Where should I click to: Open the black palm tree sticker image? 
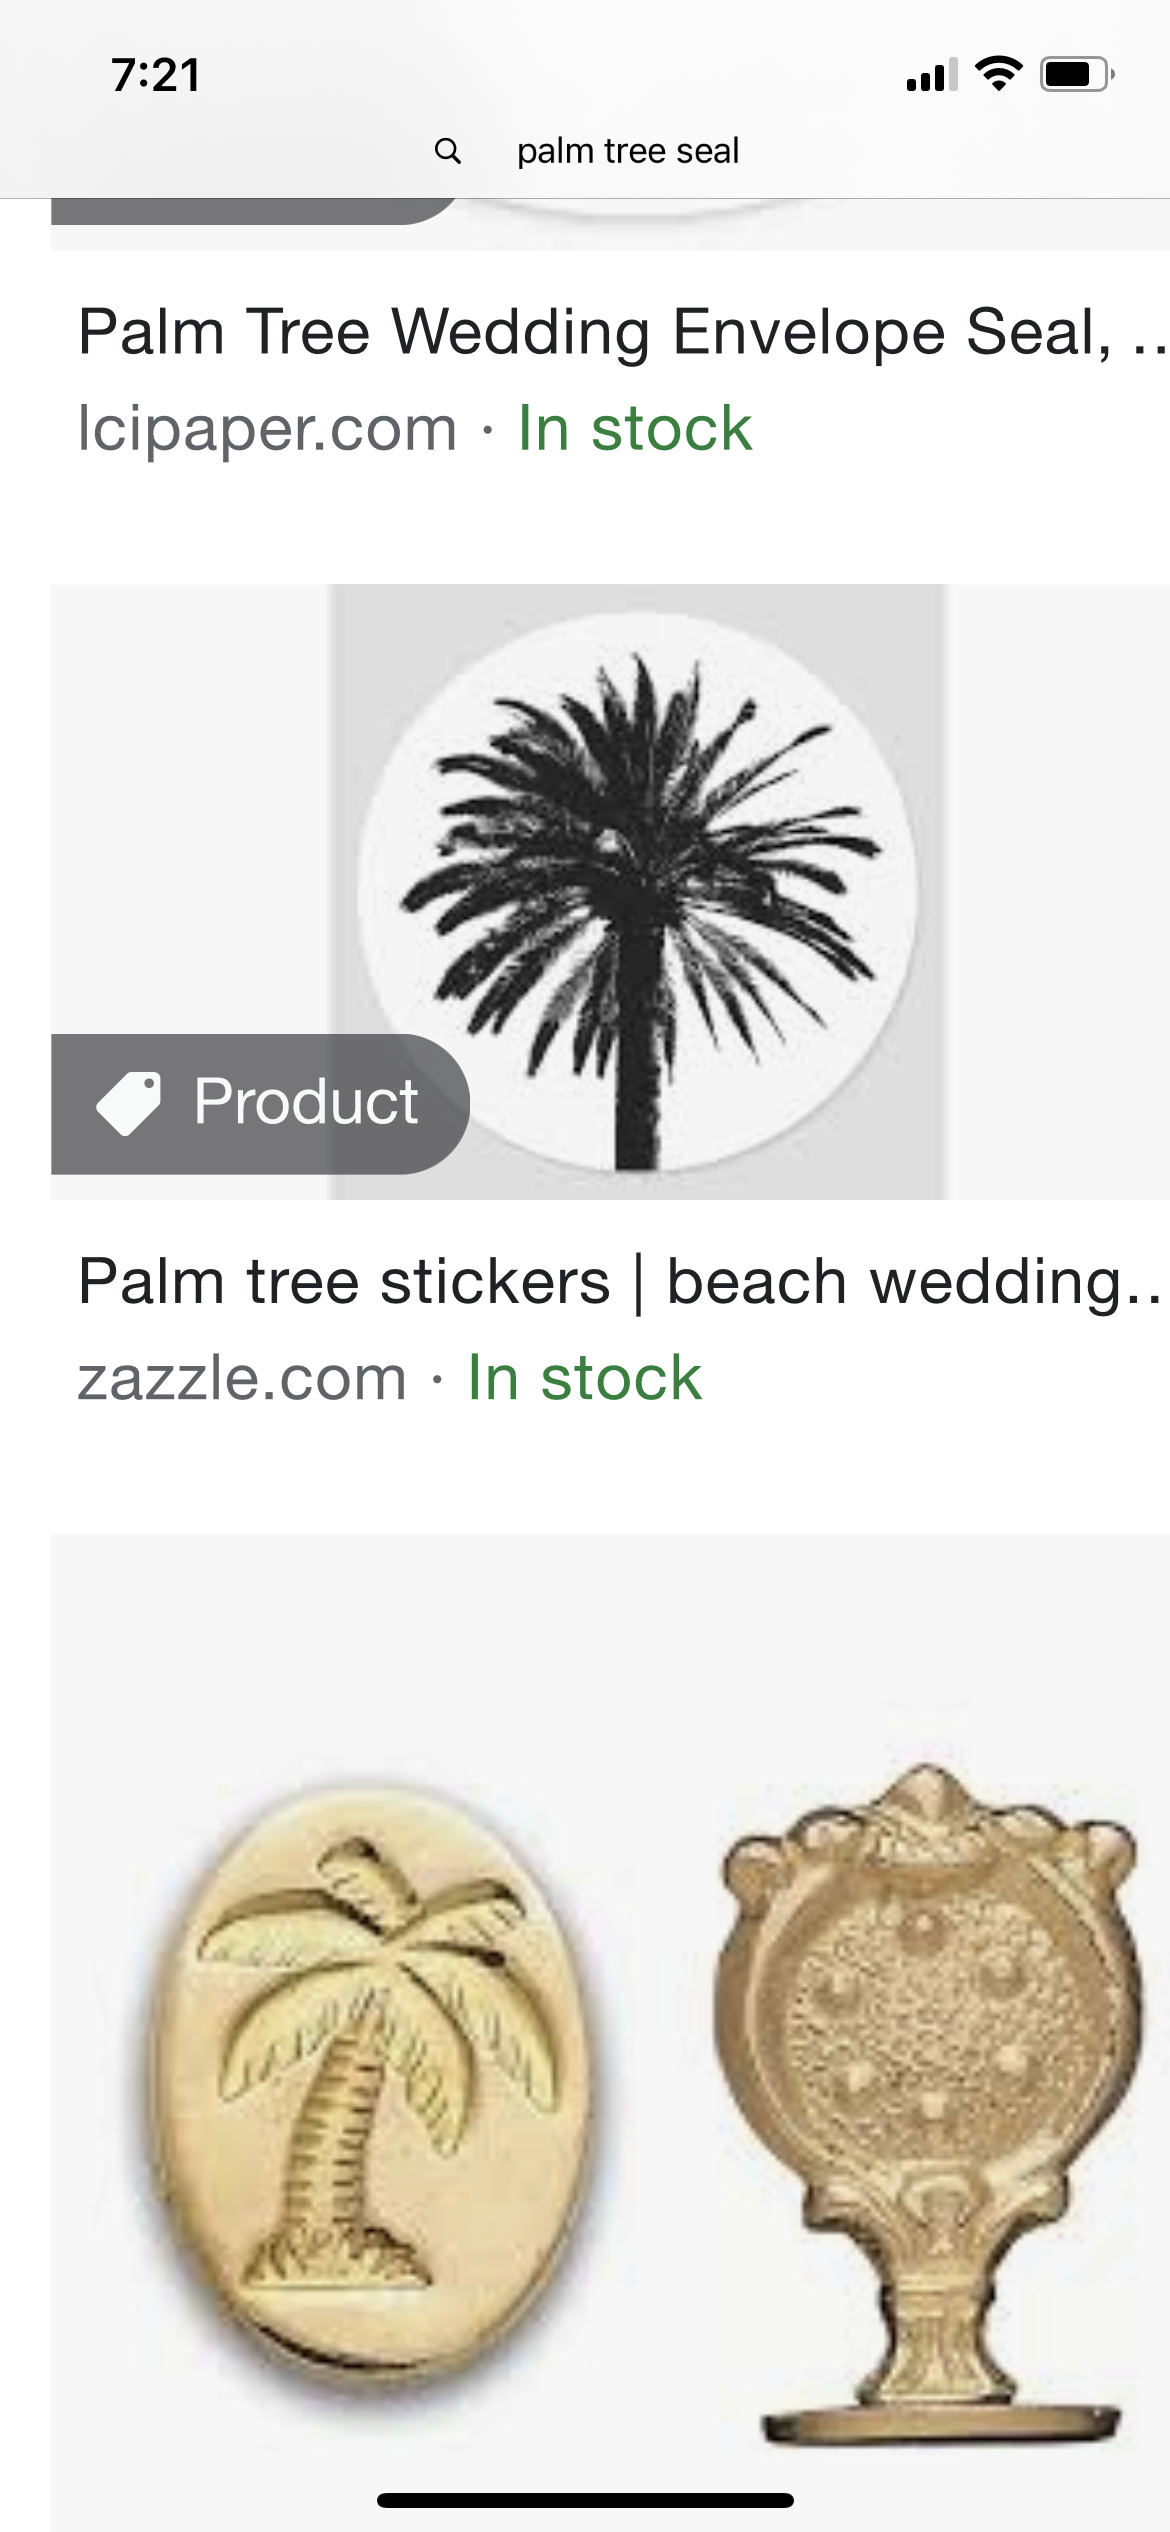click(638, 892)
